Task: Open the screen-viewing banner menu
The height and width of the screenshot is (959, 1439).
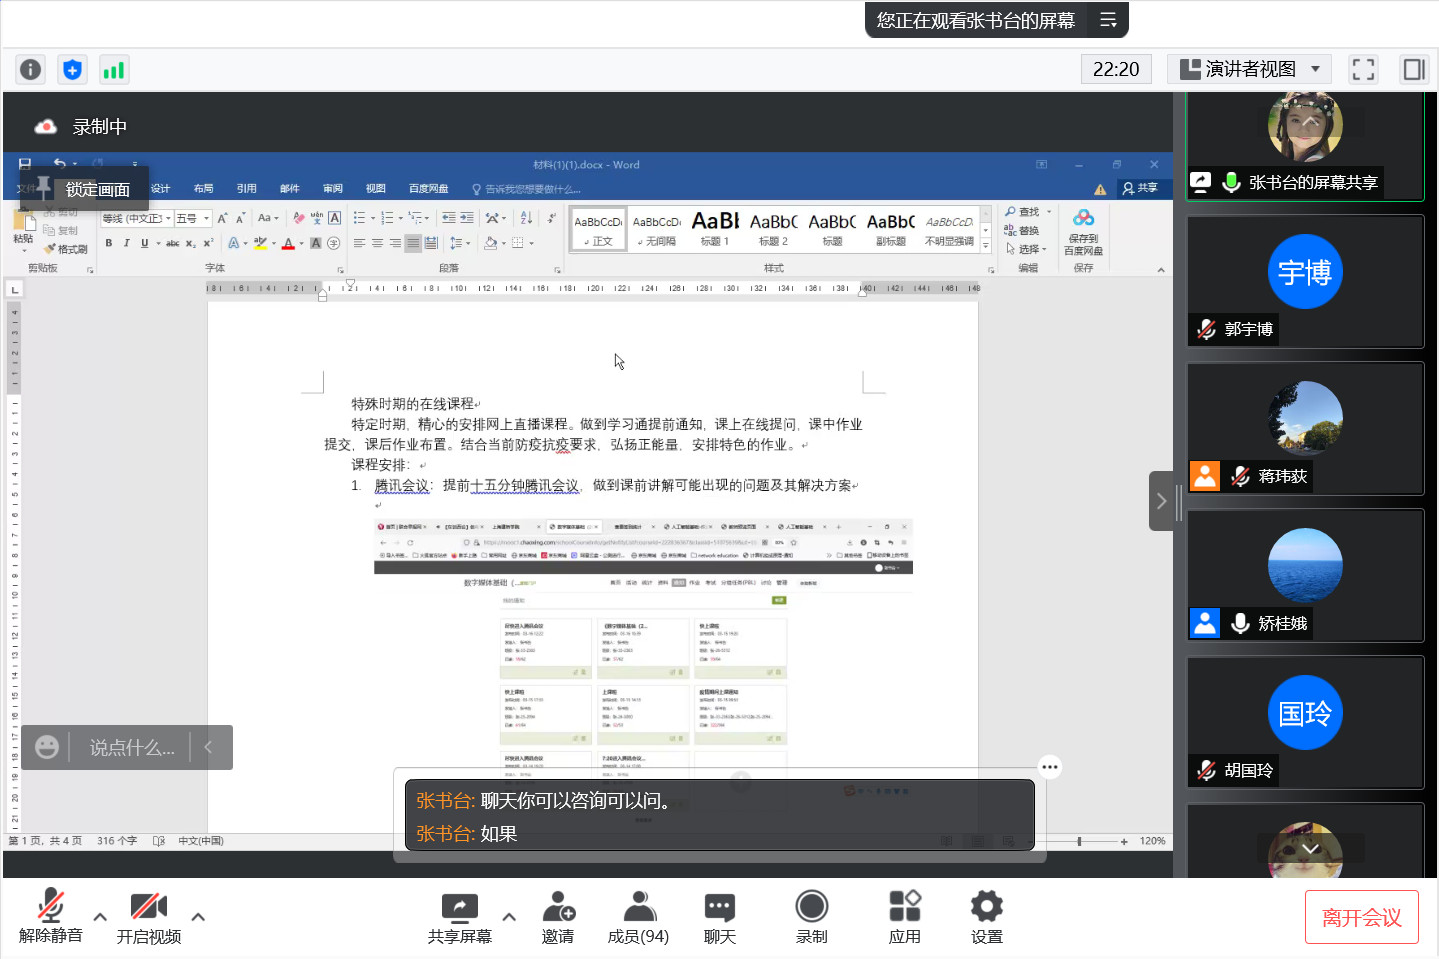Action: point(1108,20)
